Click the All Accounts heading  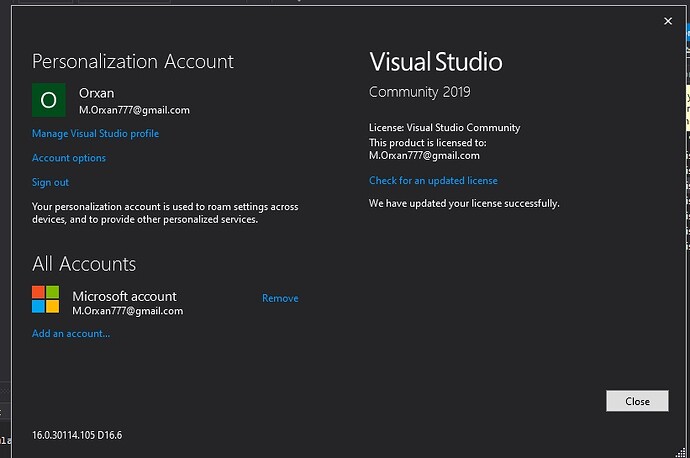(84, 264)
